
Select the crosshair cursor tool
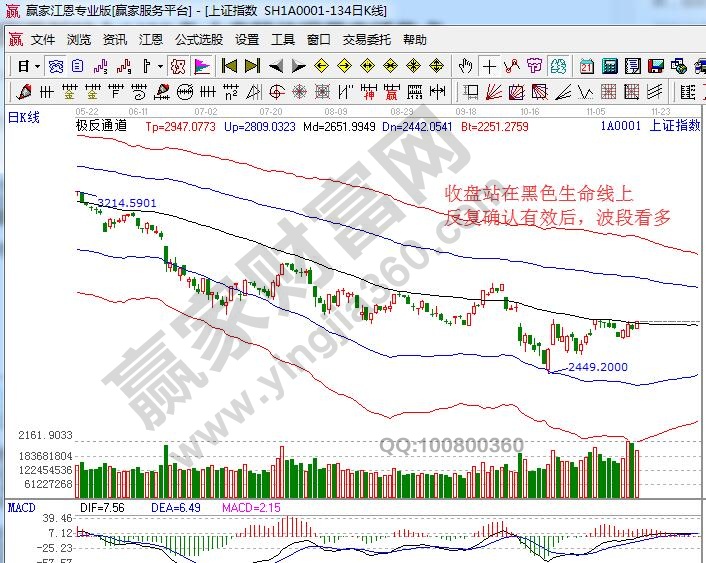coord(488,66)
